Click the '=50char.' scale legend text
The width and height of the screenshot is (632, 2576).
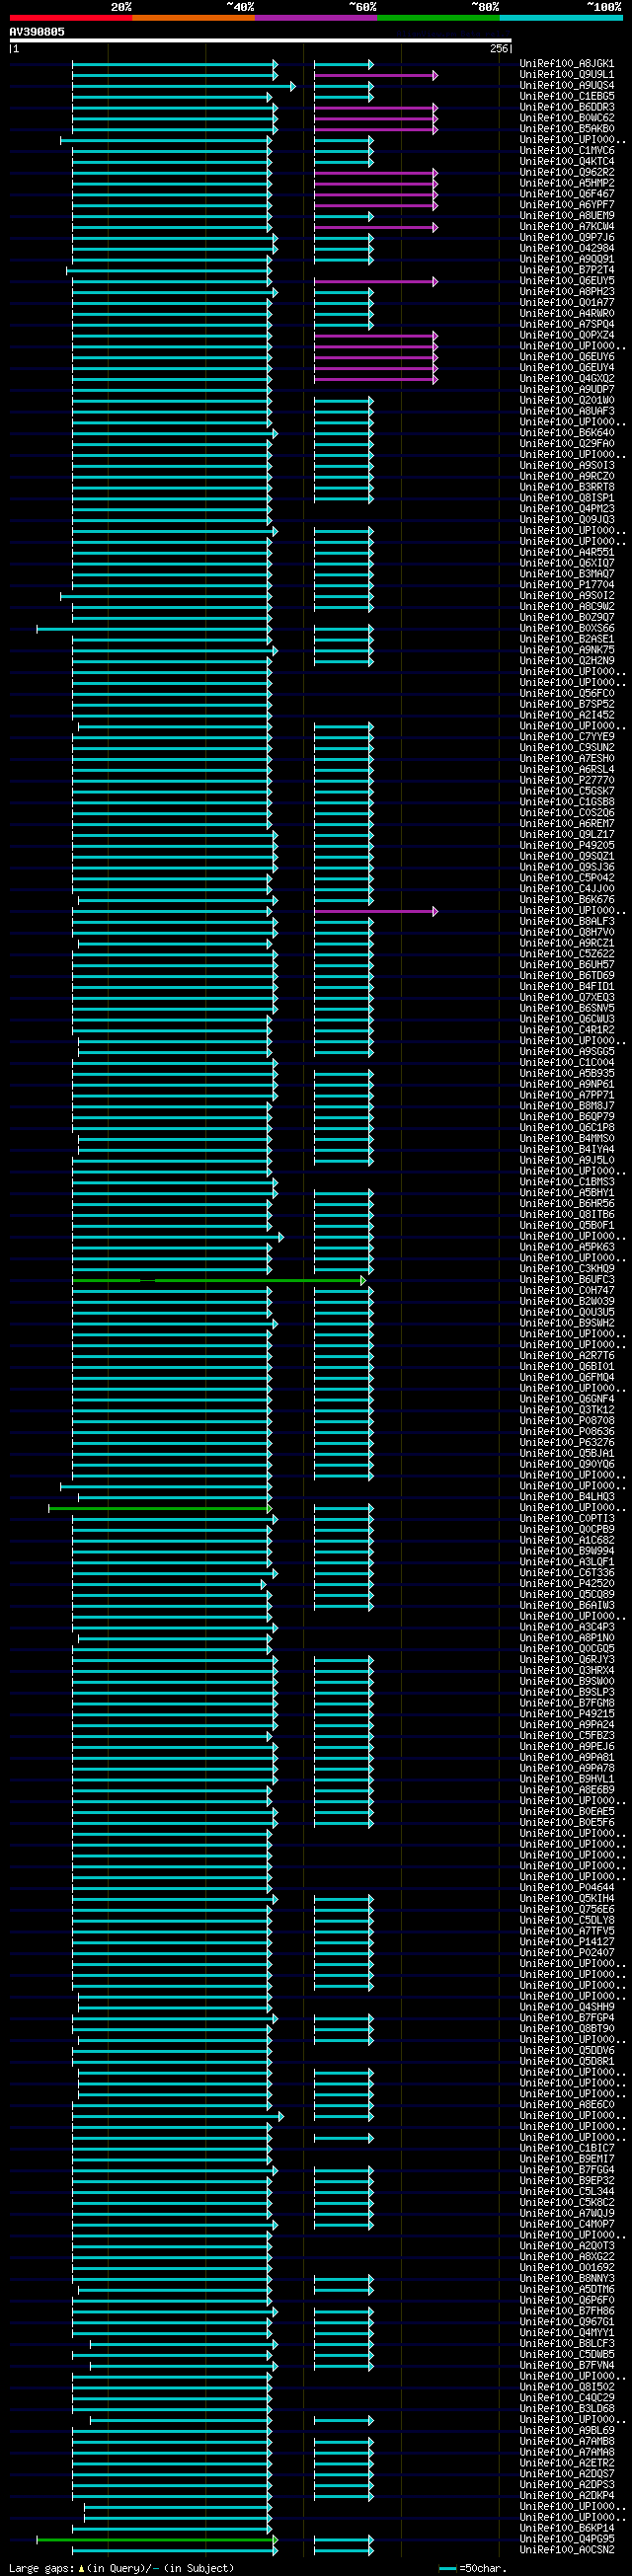[483, 2568]
